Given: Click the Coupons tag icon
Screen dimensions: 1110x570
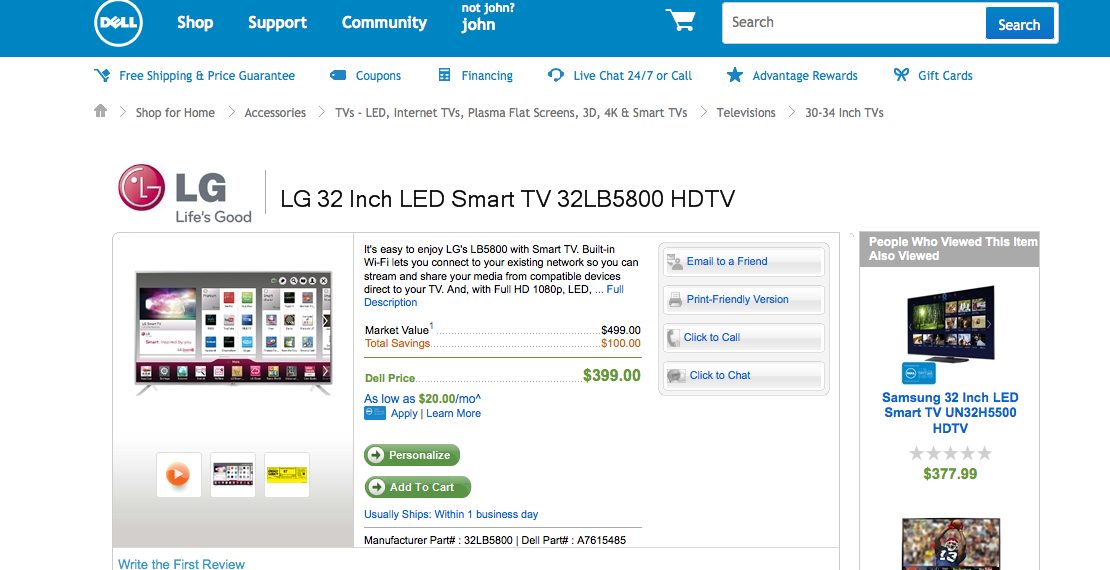Looking at the screenshot, I should pos(338,75).
